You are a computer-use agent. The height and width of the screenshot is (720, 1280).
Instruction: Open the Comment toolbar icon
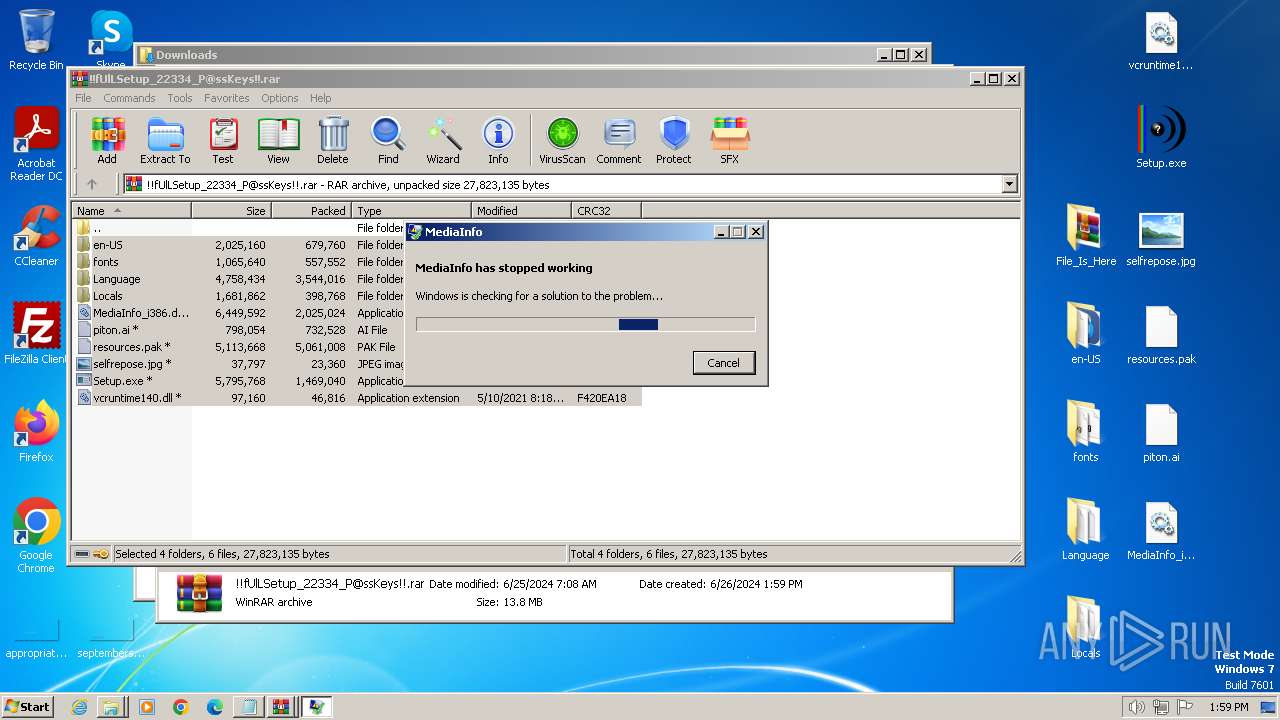pyautogui.click(x=619, y=140)
